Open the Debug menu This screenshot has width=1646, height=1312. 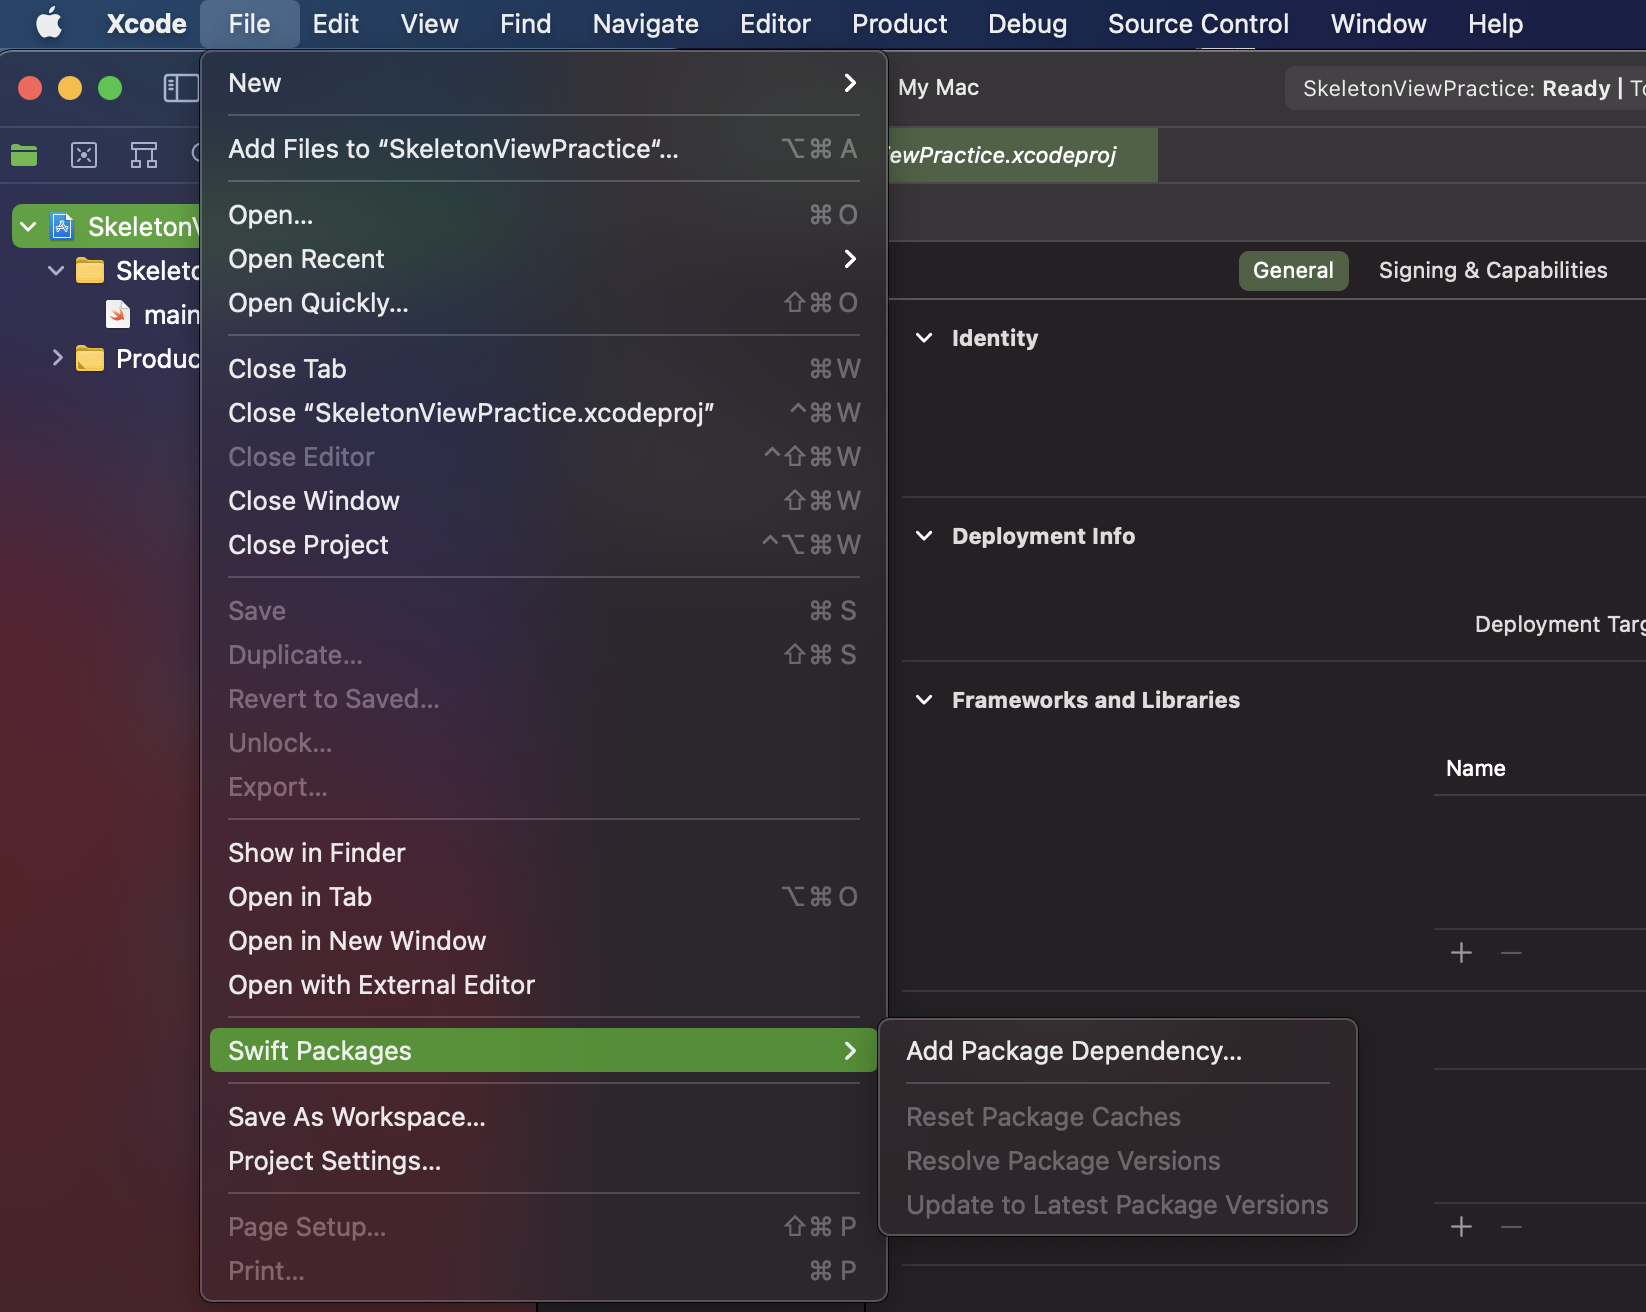coord(1027,23)
